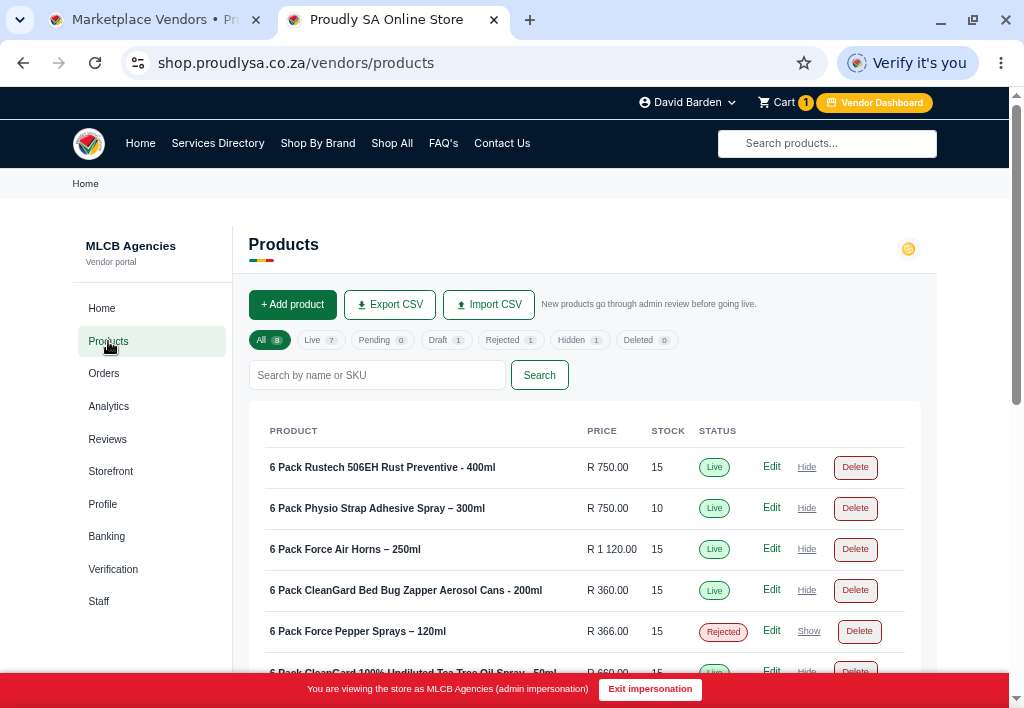
Task: Close the Proudly SA Online Store tab
Action: click(x=494, y=20)
